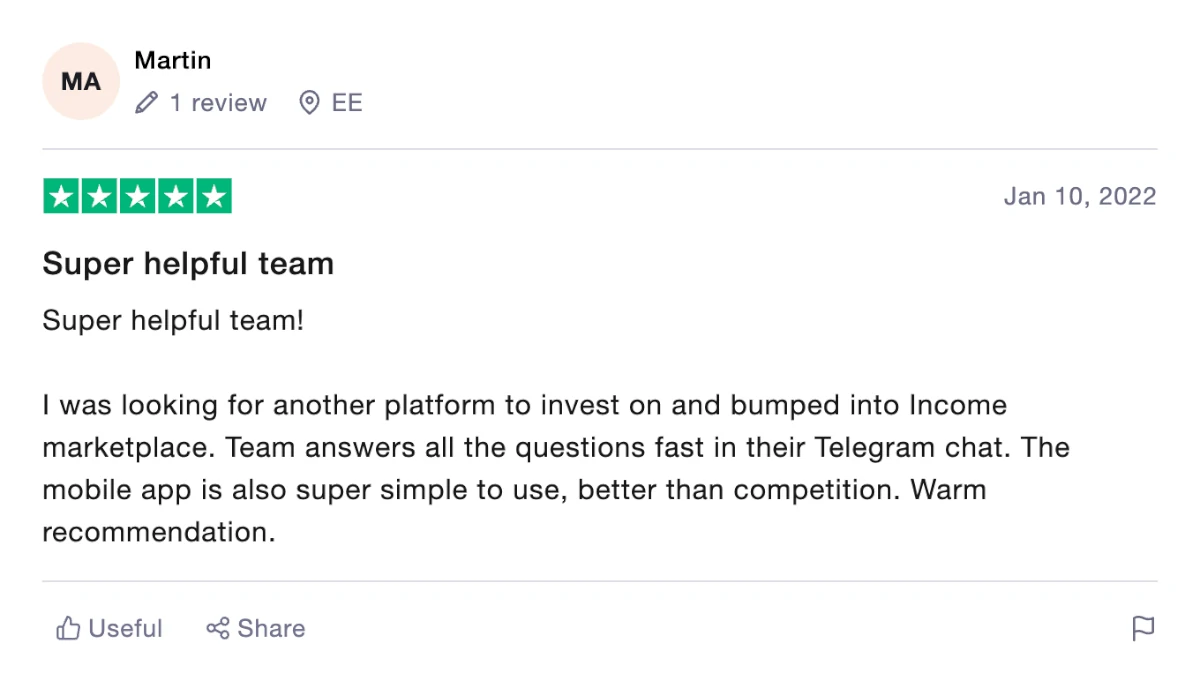Image resolution: width=1200 pixels, height=688 pixels.
Task: Select the EE country label
Action: tap(347, 103)
